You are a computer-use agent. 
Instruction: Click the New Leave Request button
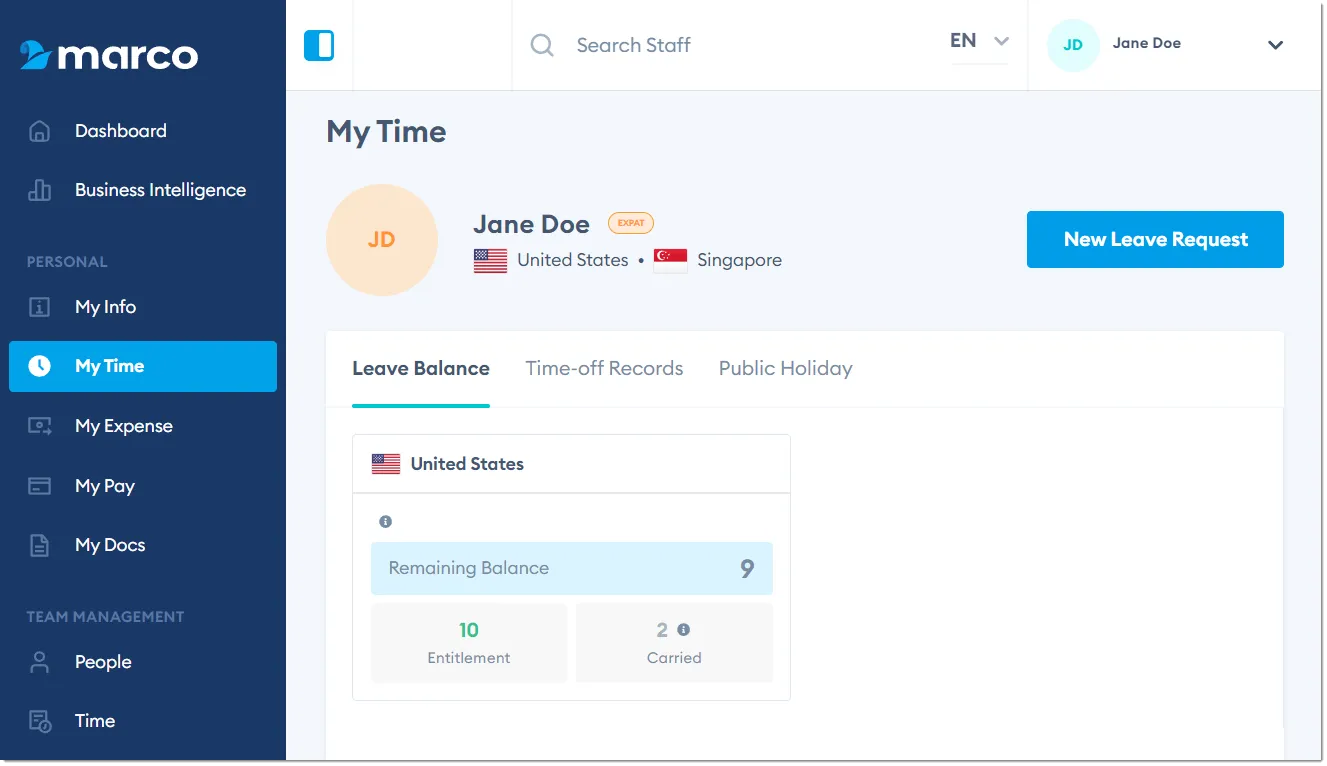point(1155,239)
